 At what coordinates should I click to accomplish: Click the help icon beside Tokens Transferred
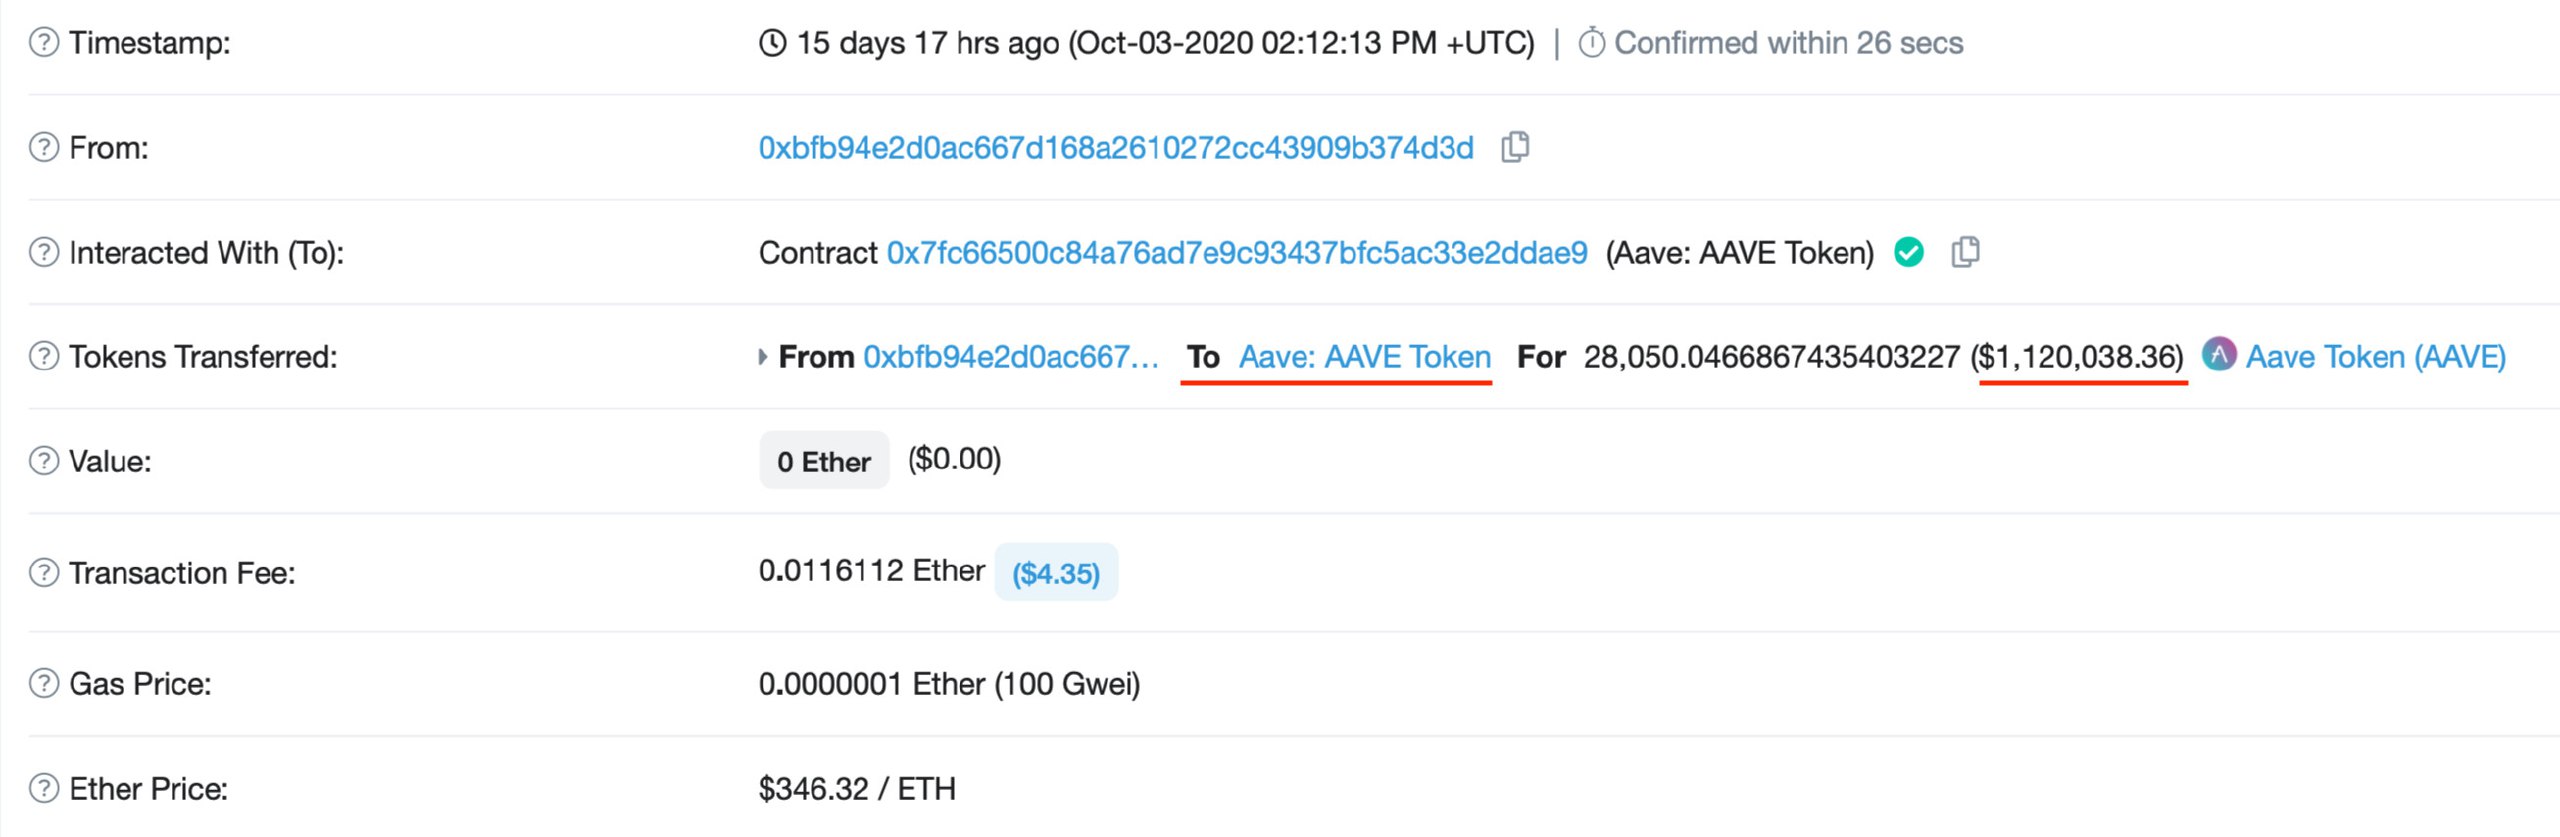(x=44, y=356)
